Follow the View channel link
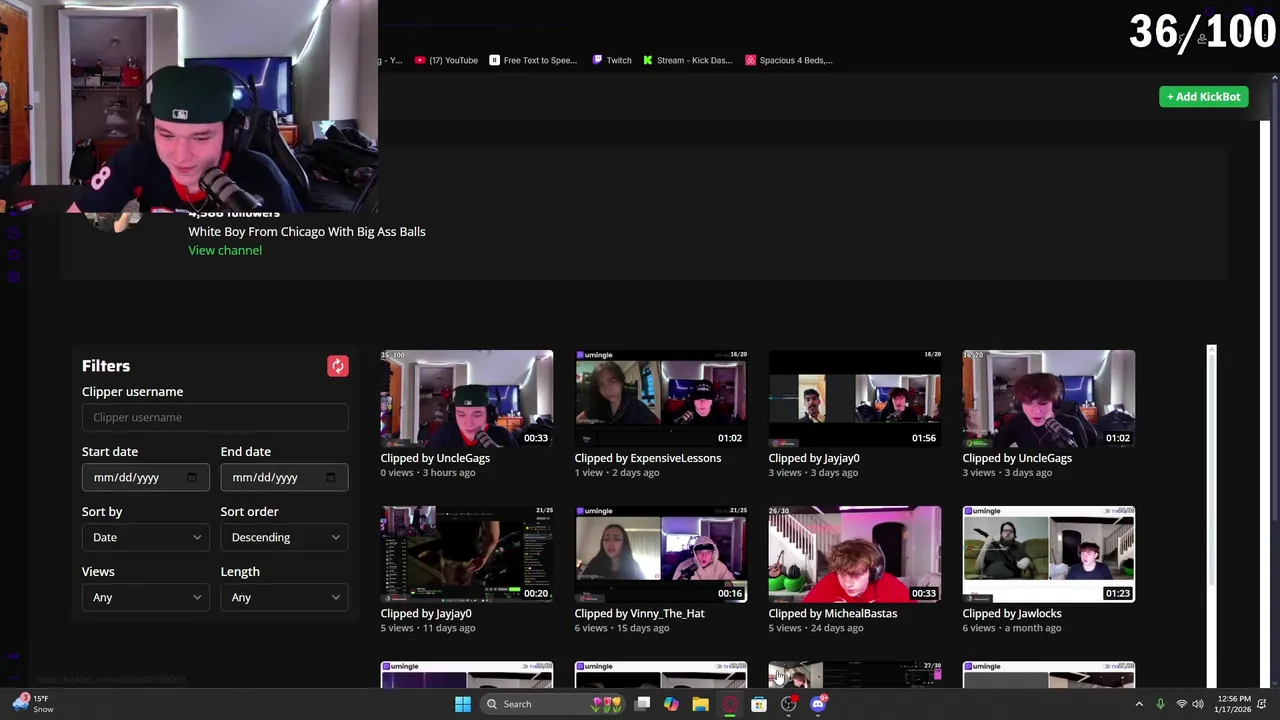 pyautogui.click(x=225, y=250)
